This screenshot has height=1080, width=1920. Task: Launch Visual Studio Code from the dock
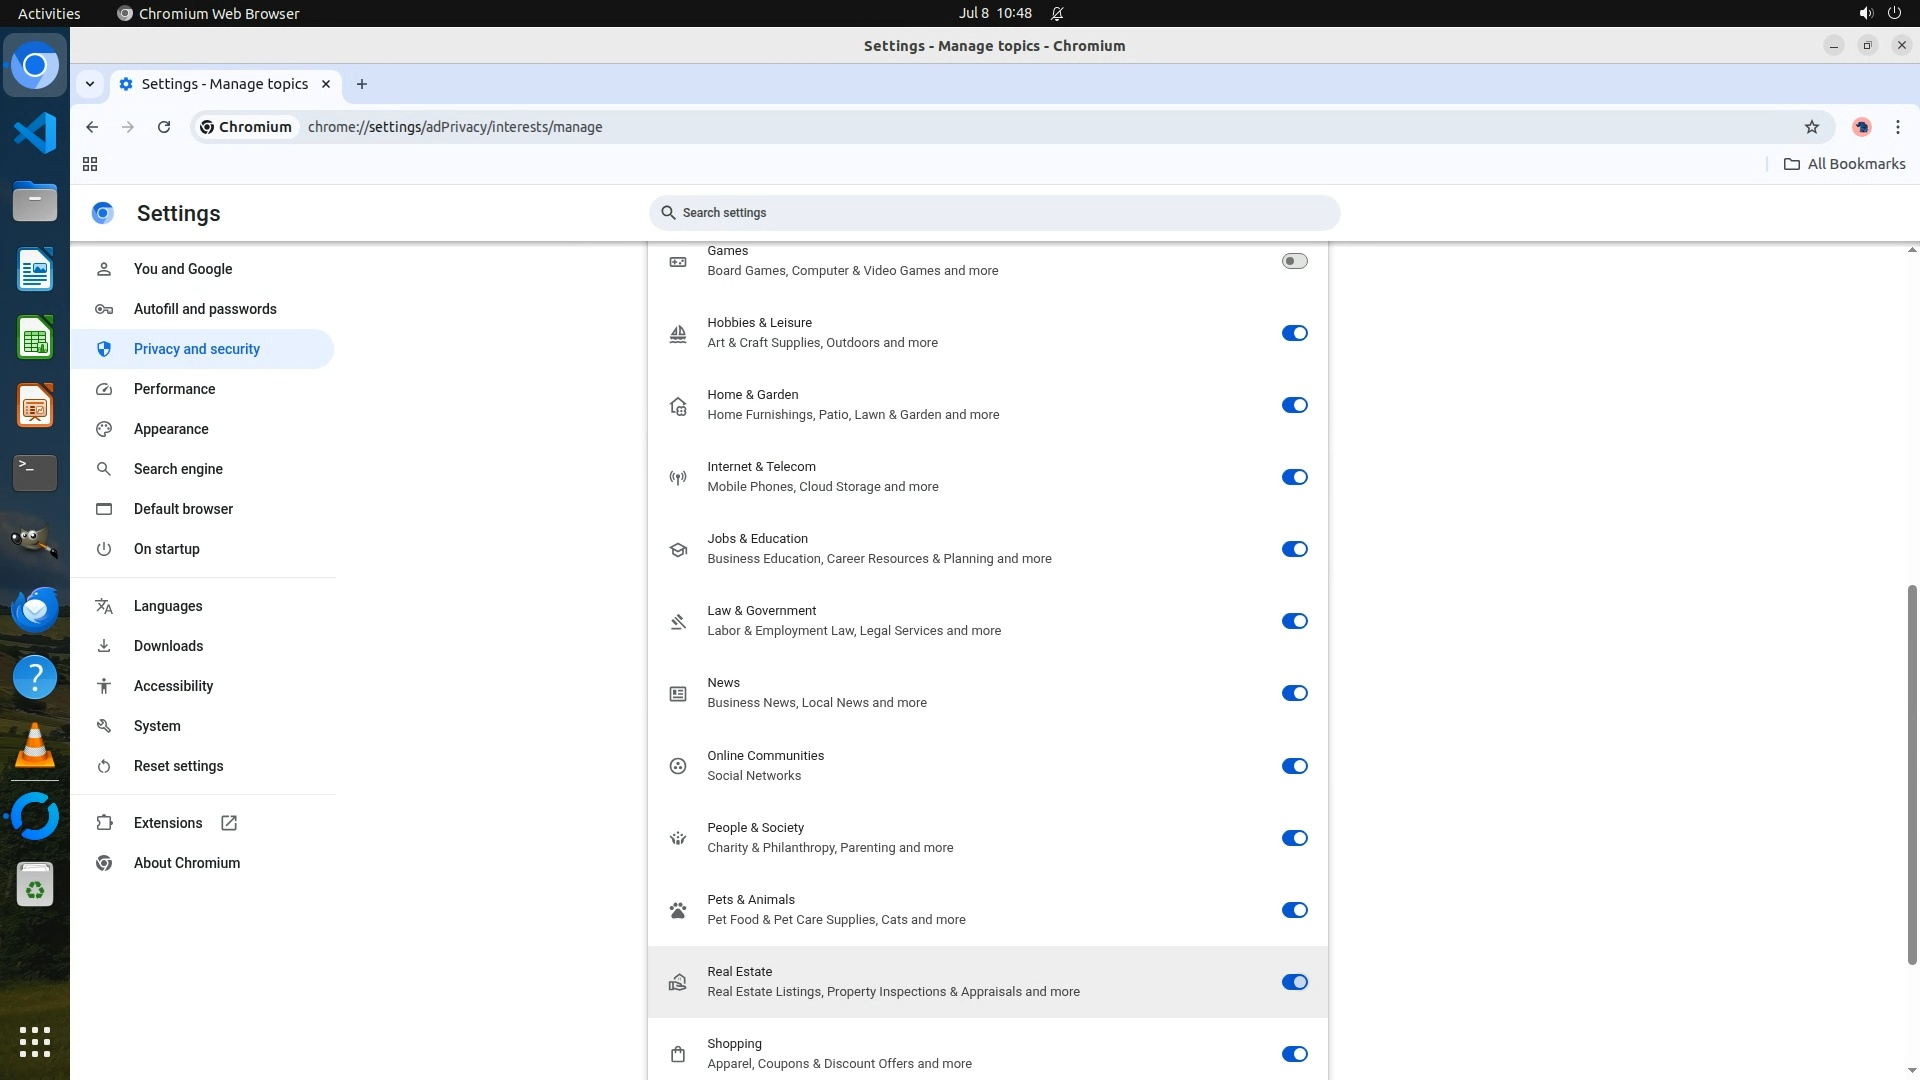pyautogui.click(x=35, y=133)
